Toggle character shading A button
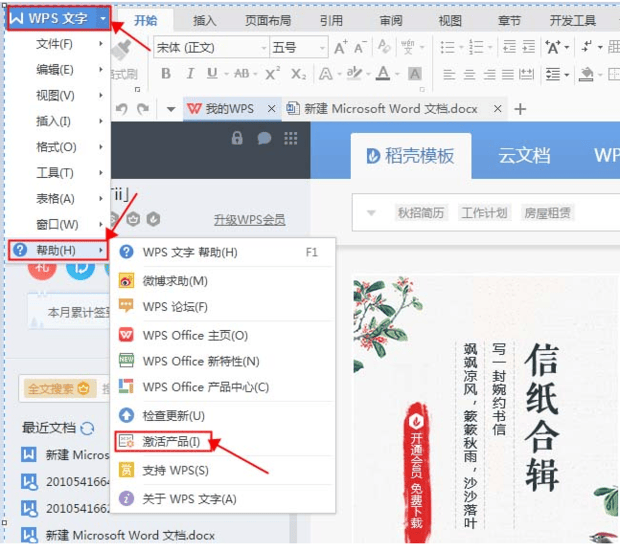The image size is (620, 551). 415,74
